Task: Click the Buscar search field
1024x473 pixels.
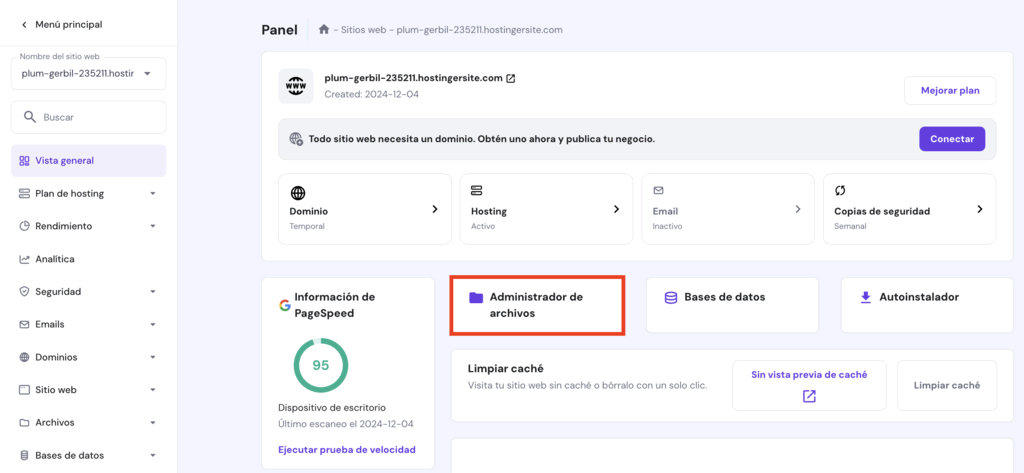Action: [88, 117]
